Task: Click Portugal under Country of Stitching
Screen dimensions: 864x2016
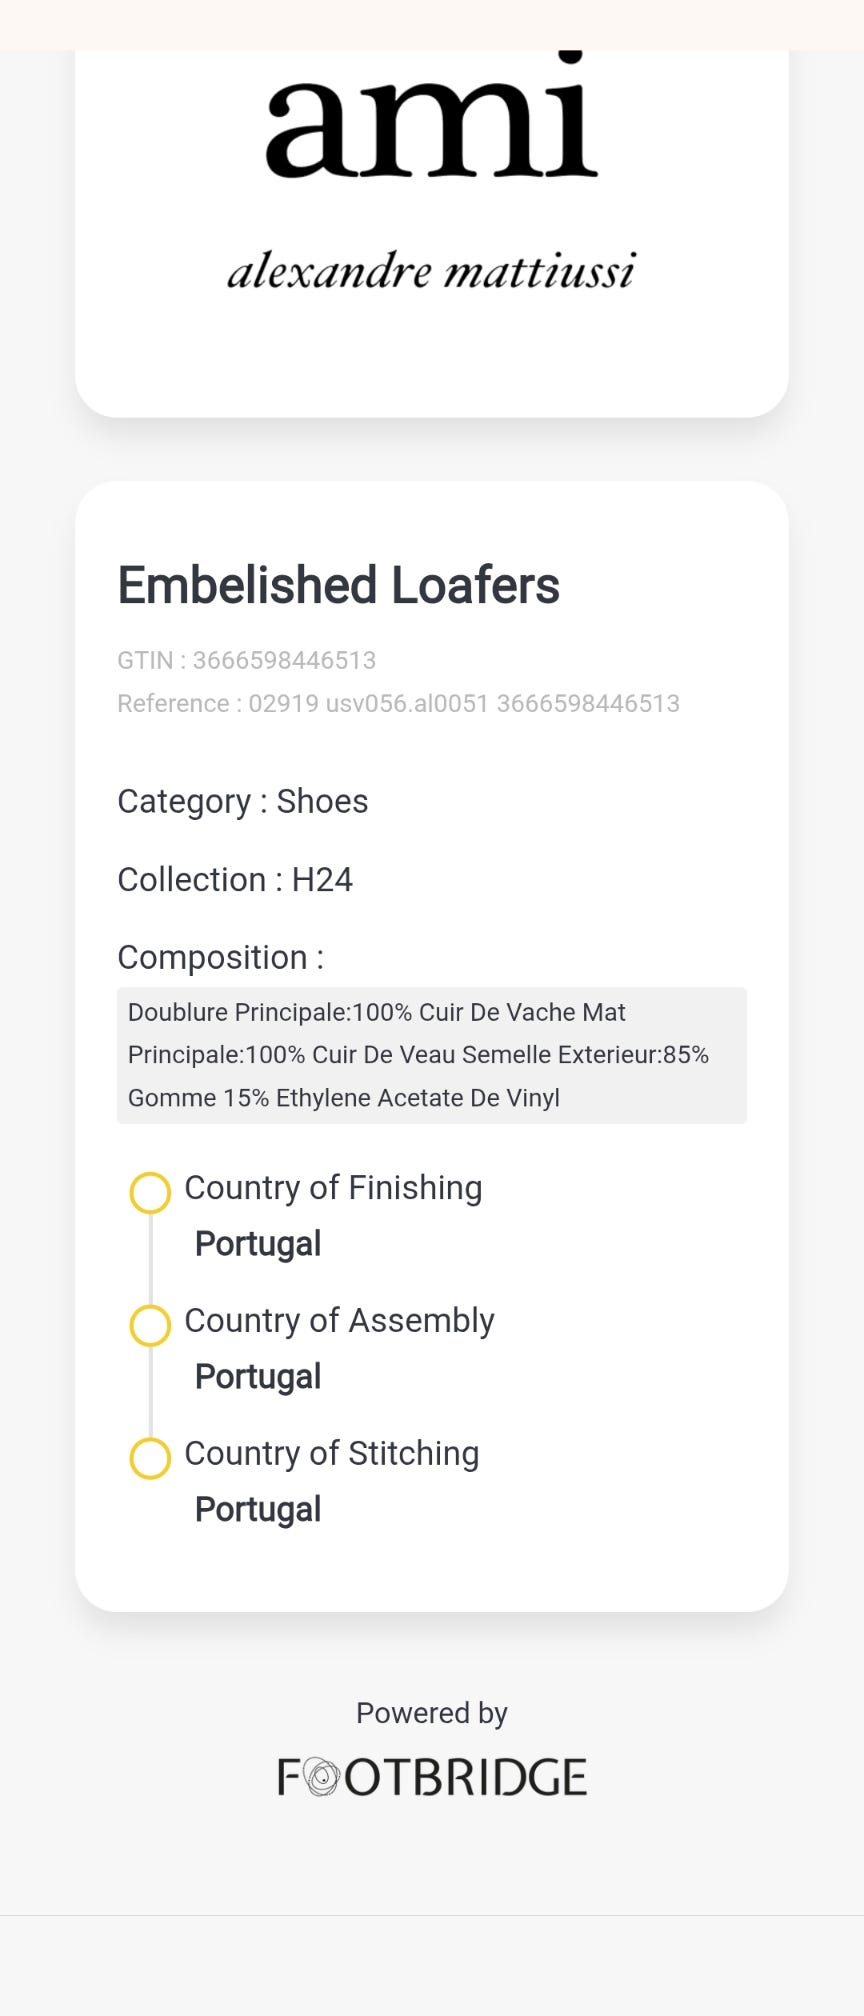Action: tap(258, 1510)
